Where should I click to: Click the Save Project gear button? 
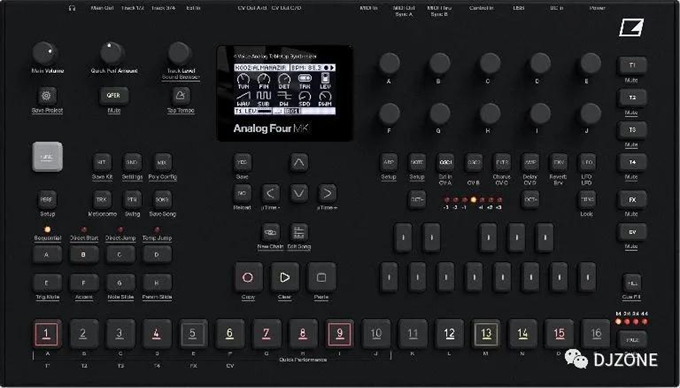click(46, 95)
